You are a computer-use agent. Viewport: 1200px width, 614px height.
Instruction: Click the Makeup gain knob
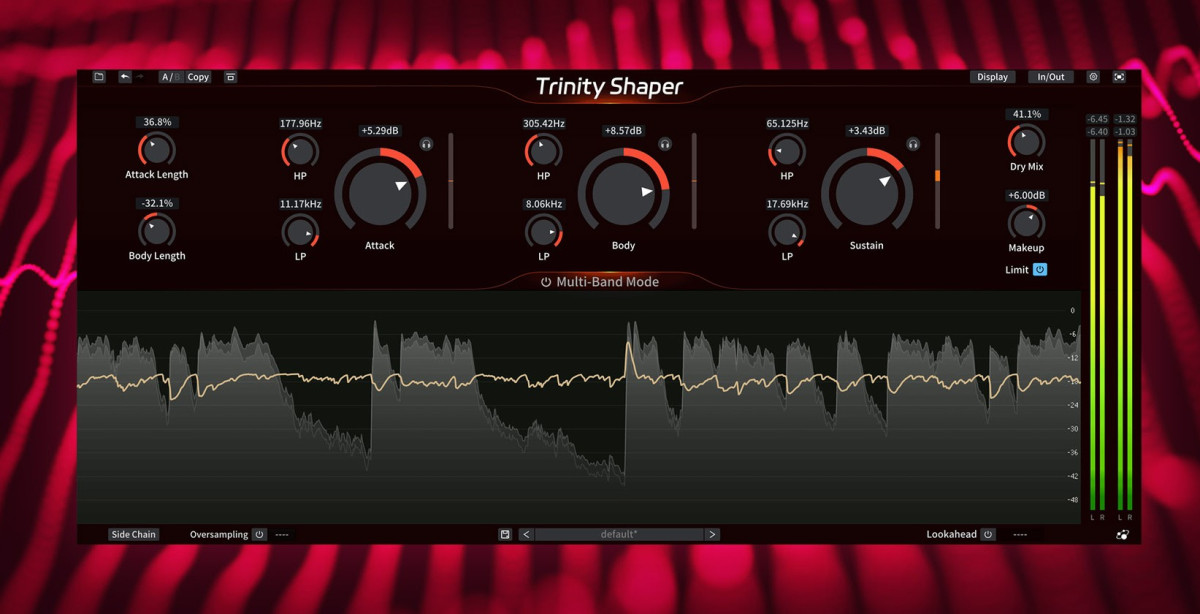point(1026,223)
